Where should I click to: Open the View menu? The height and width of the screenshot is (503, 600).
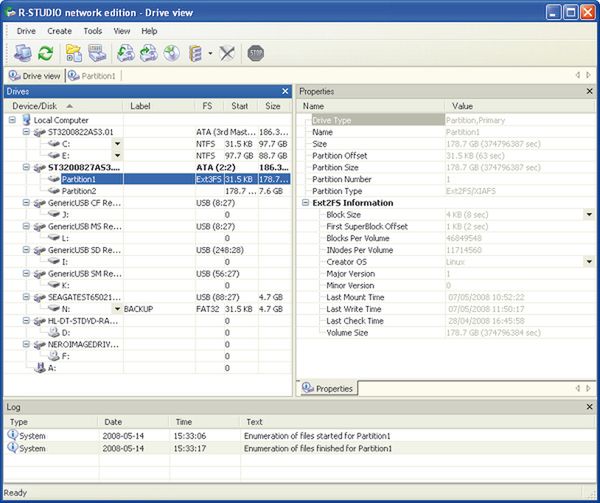click(x=122, y=31)
